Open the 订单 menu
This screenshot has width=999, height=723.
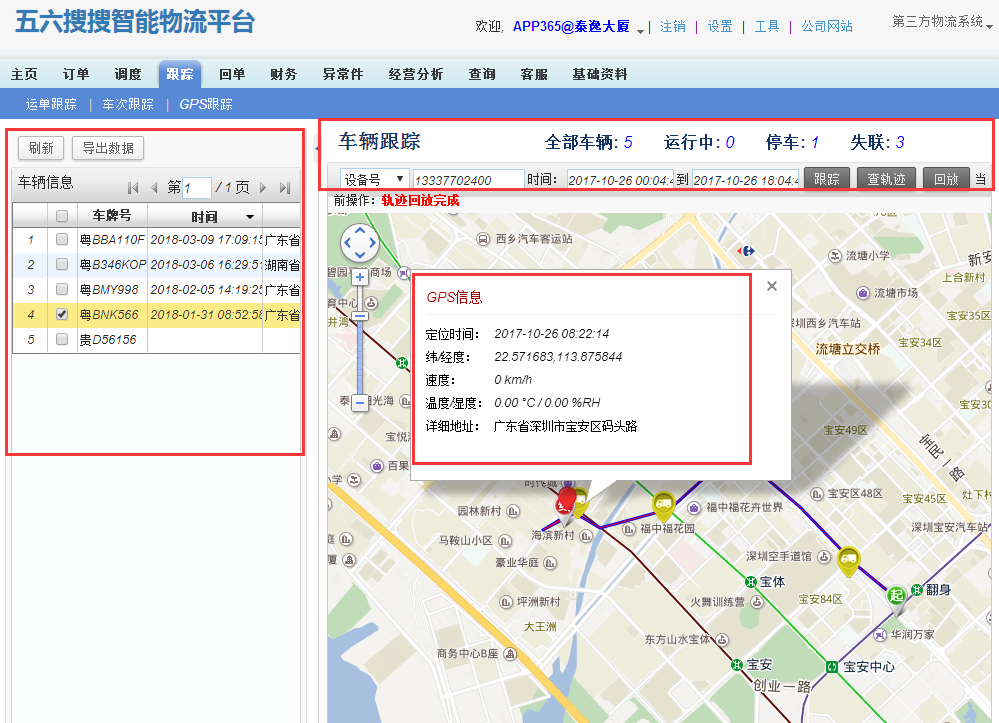click(76, 75)
